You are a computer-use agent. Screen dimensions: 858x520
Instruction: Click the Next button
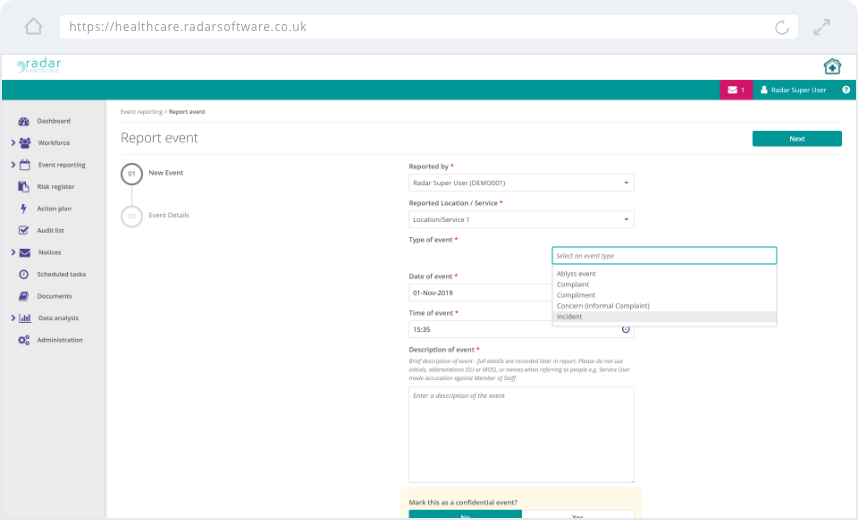pos(797,139)
